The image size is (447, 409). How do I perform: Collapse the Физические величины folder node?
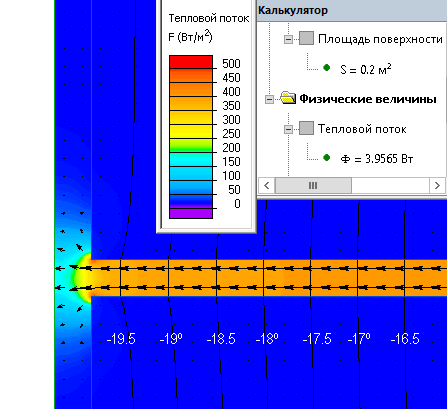click(269, 99)
